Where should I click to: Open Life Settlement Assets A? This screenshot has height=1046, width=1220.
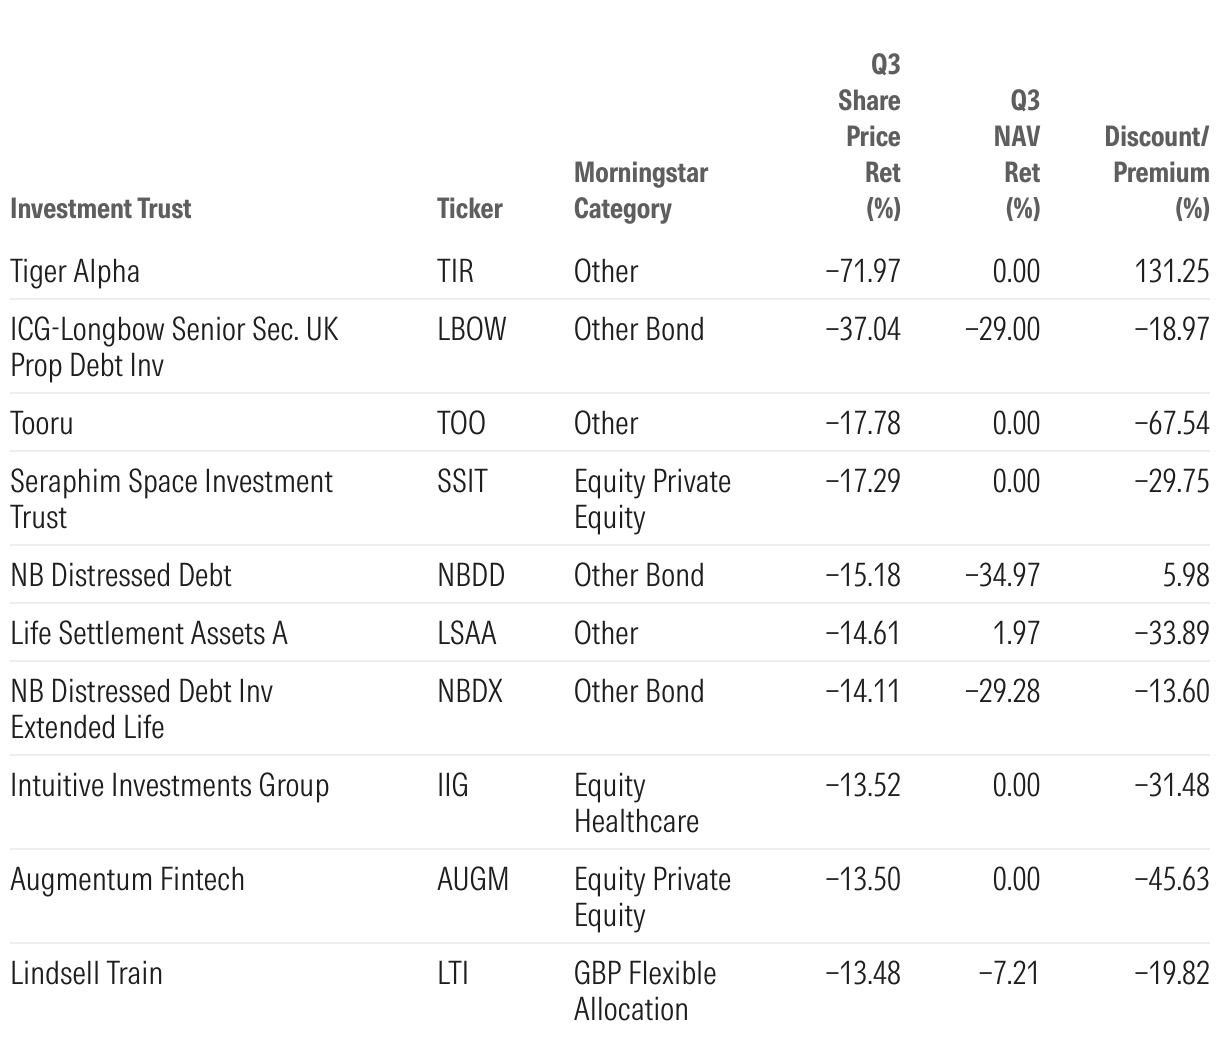coord(149,633)
